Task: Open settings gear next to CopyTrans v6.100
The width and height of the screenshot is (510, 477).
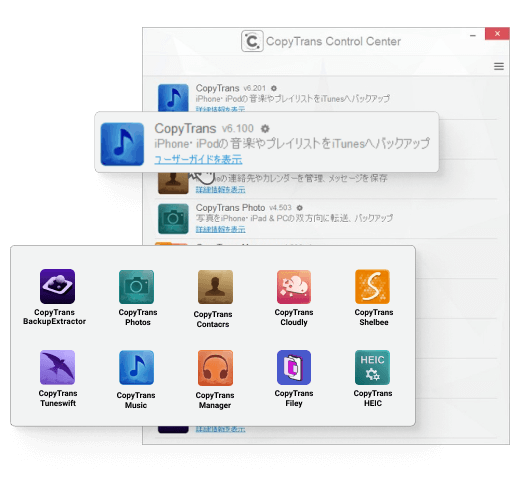Action: (265, 128)
